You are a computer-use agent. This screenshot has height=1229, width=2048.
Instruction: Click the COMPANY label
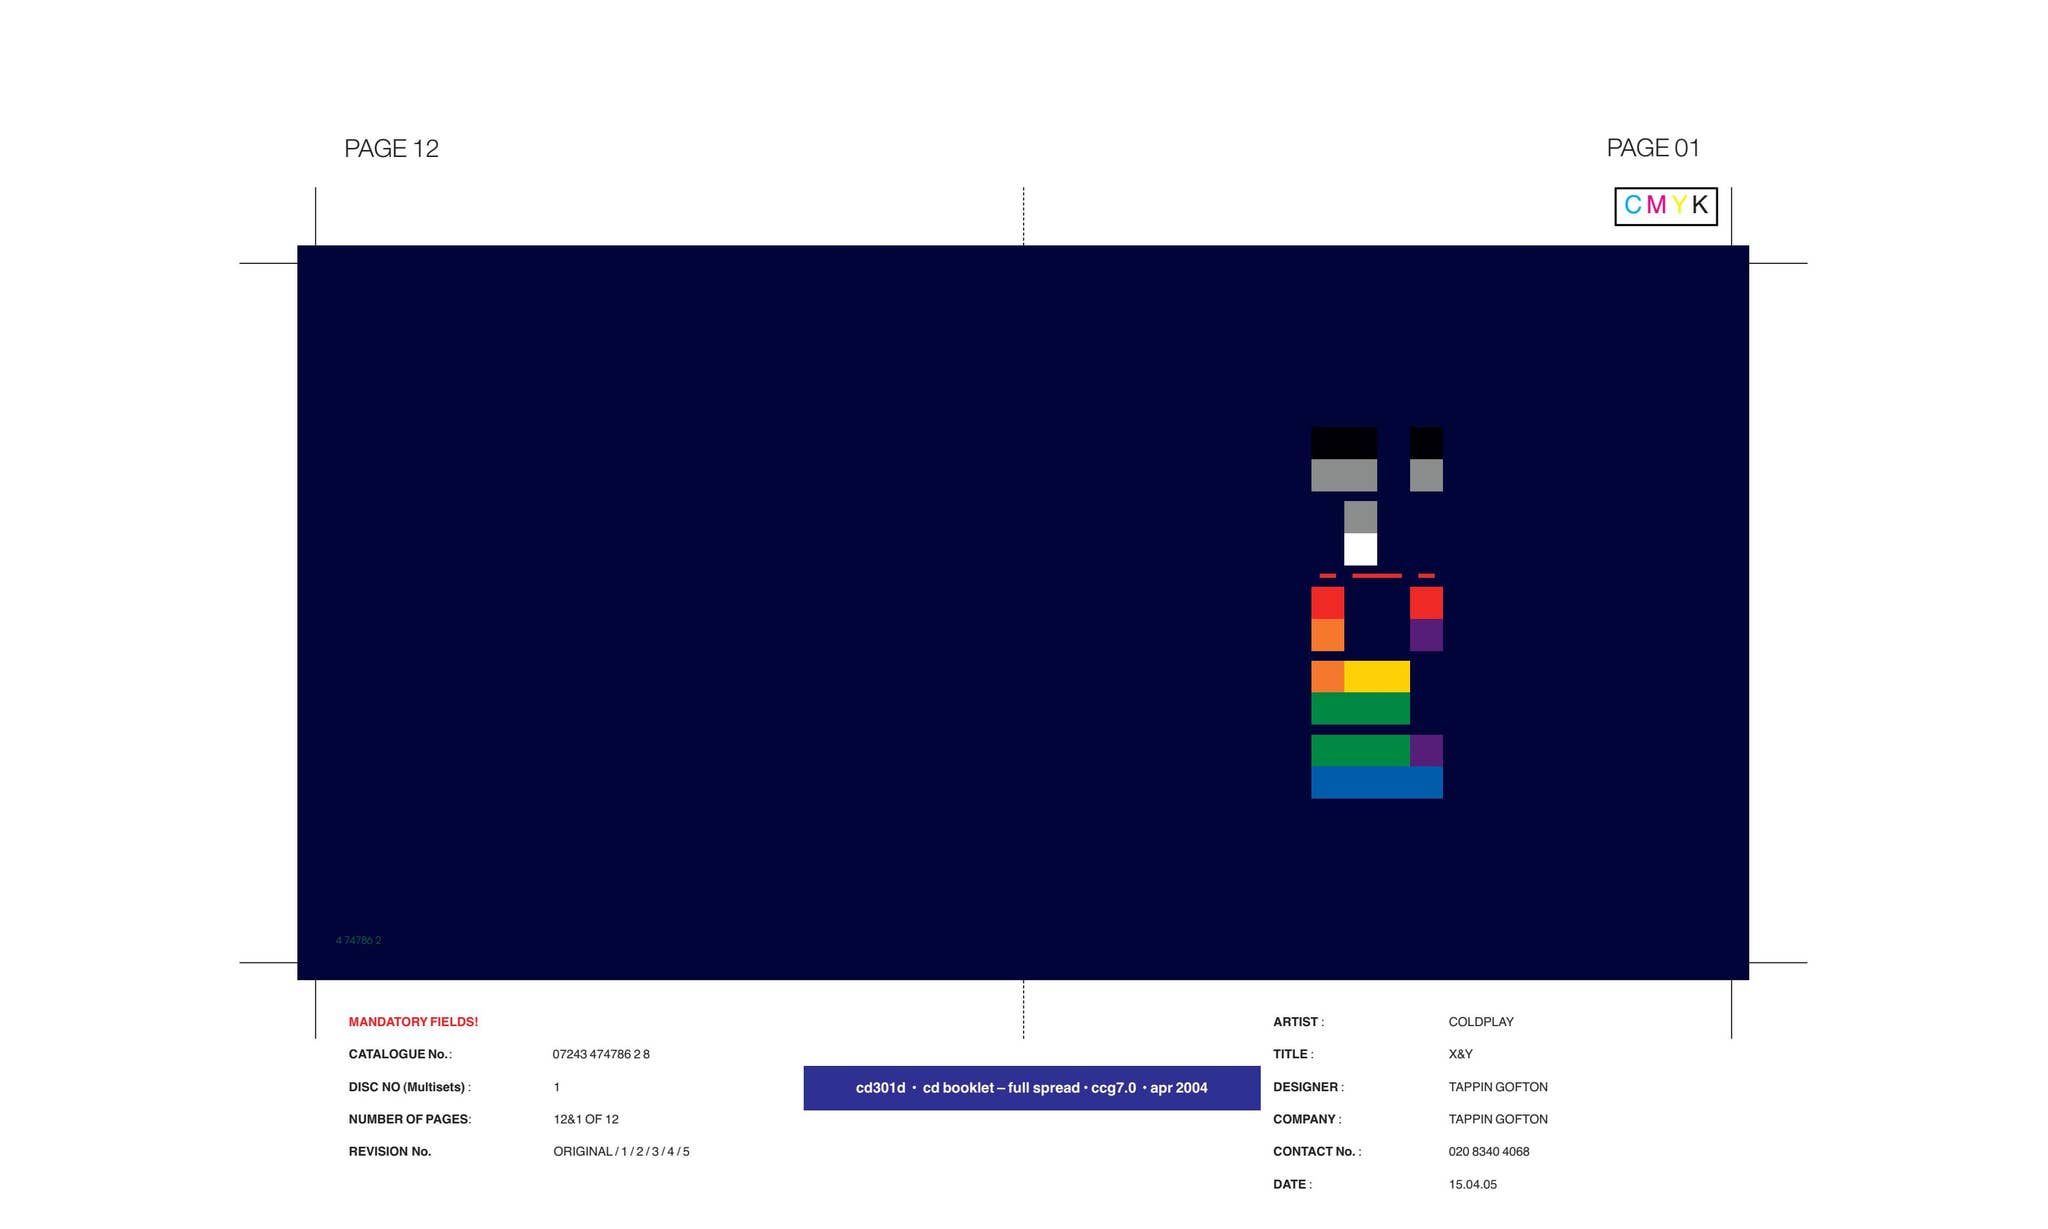[x=1307, y=1119]
